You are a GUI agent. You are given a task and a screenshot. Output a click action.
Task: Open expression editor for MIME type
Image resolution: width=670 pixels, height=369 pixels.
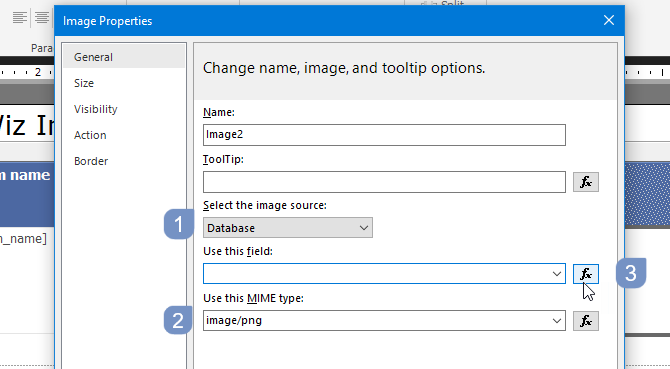(x=585, y=321)
